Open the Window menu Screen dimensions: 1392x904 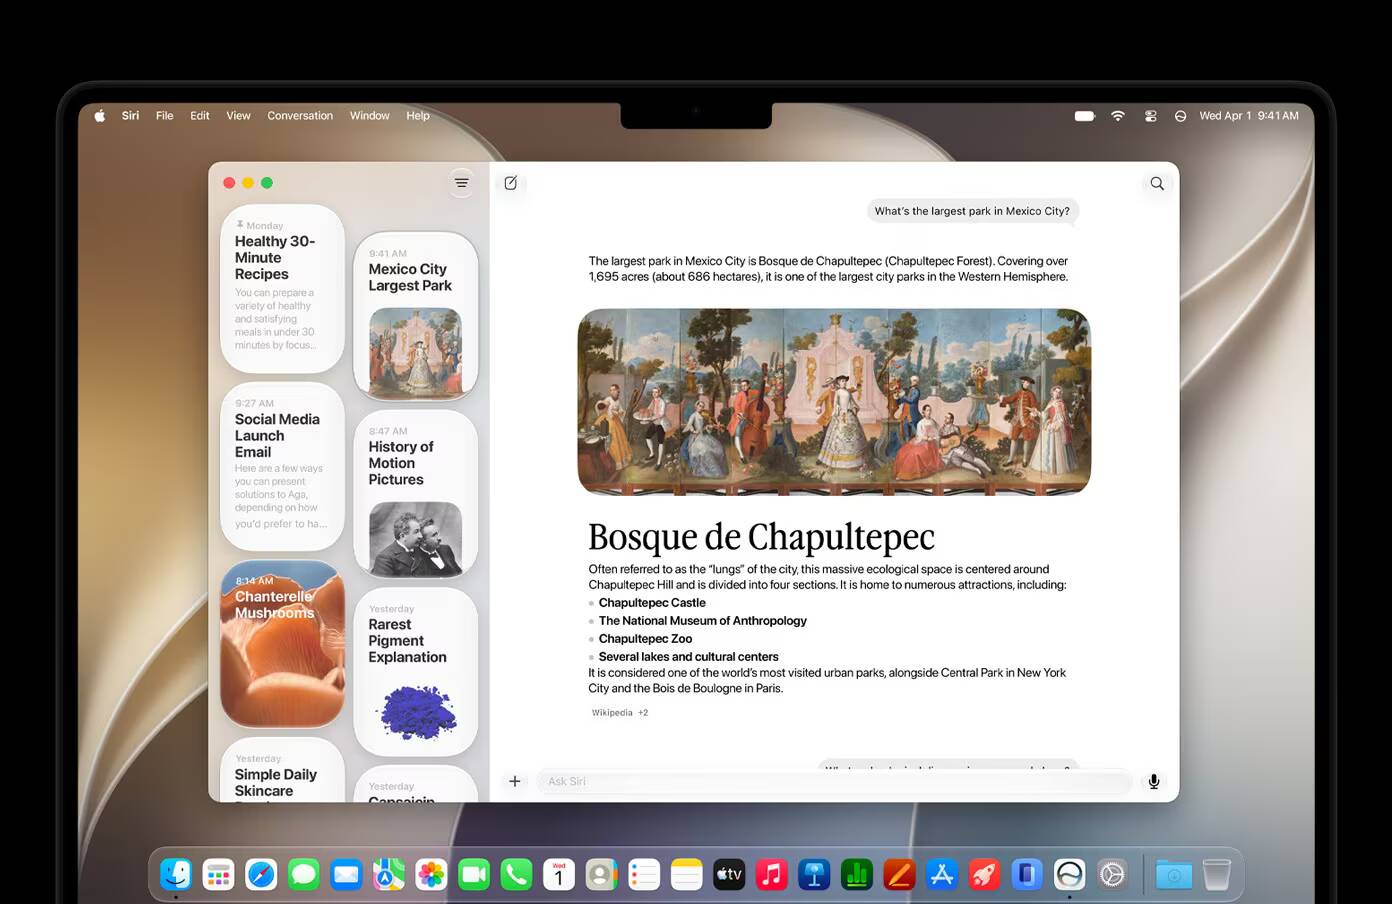370,116
